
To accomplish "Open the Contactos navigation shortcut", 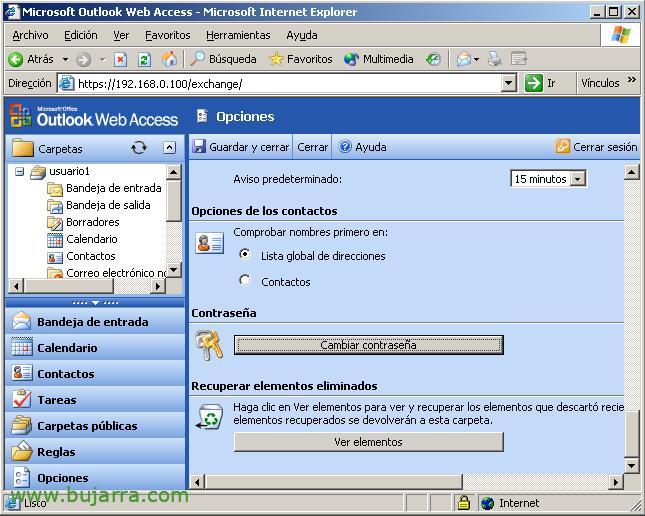I will tap(95, 374).
